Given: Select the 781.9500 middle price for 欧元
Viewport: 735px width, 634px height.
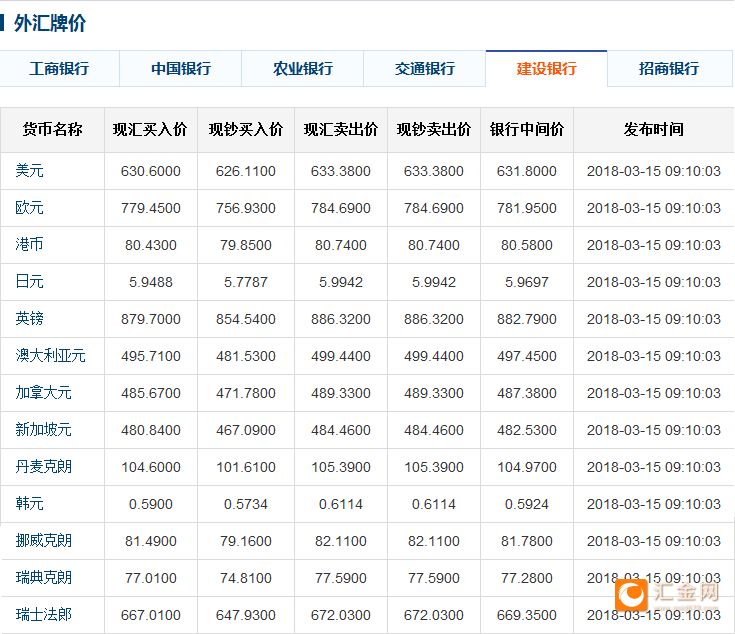Looking at the screenshot, I should click(527, 208).
